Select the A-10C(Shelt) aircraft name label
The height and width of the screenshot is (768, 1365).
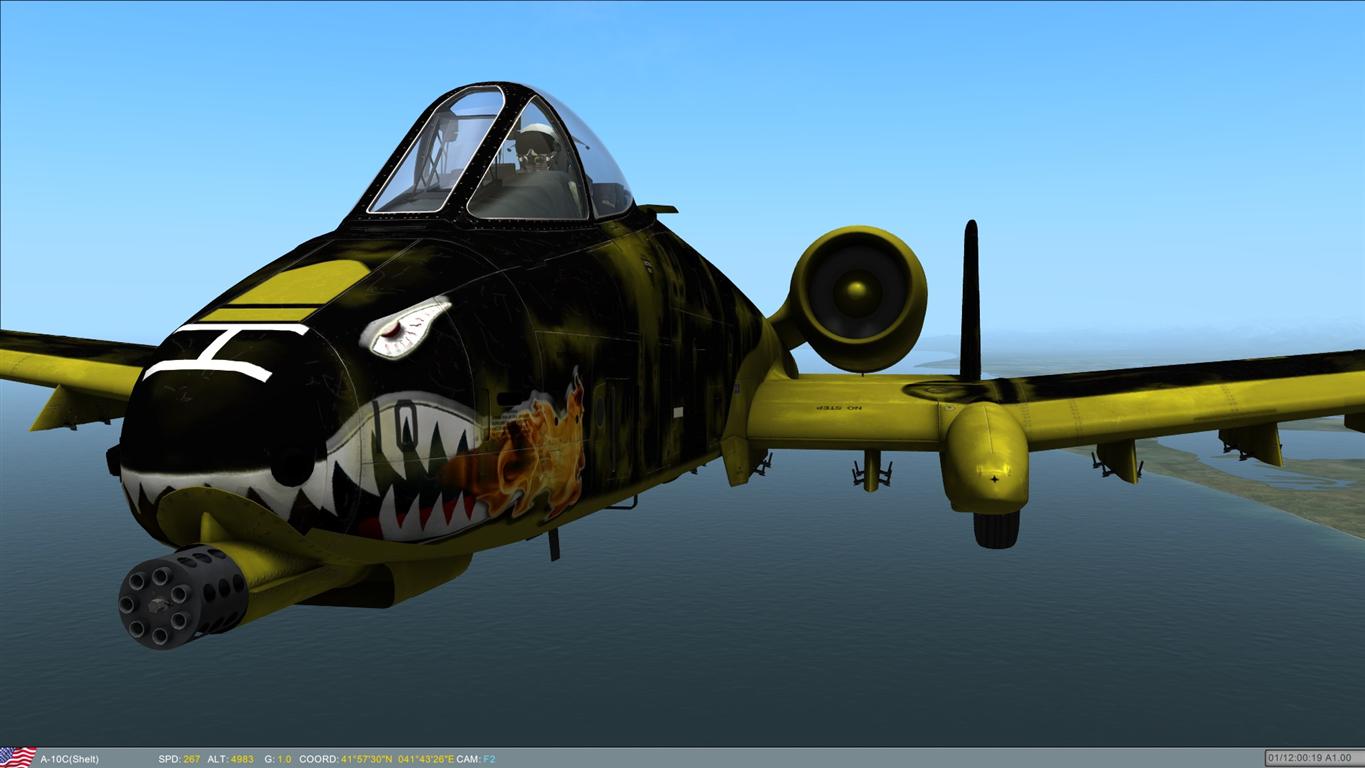click(x=69, y=760)
